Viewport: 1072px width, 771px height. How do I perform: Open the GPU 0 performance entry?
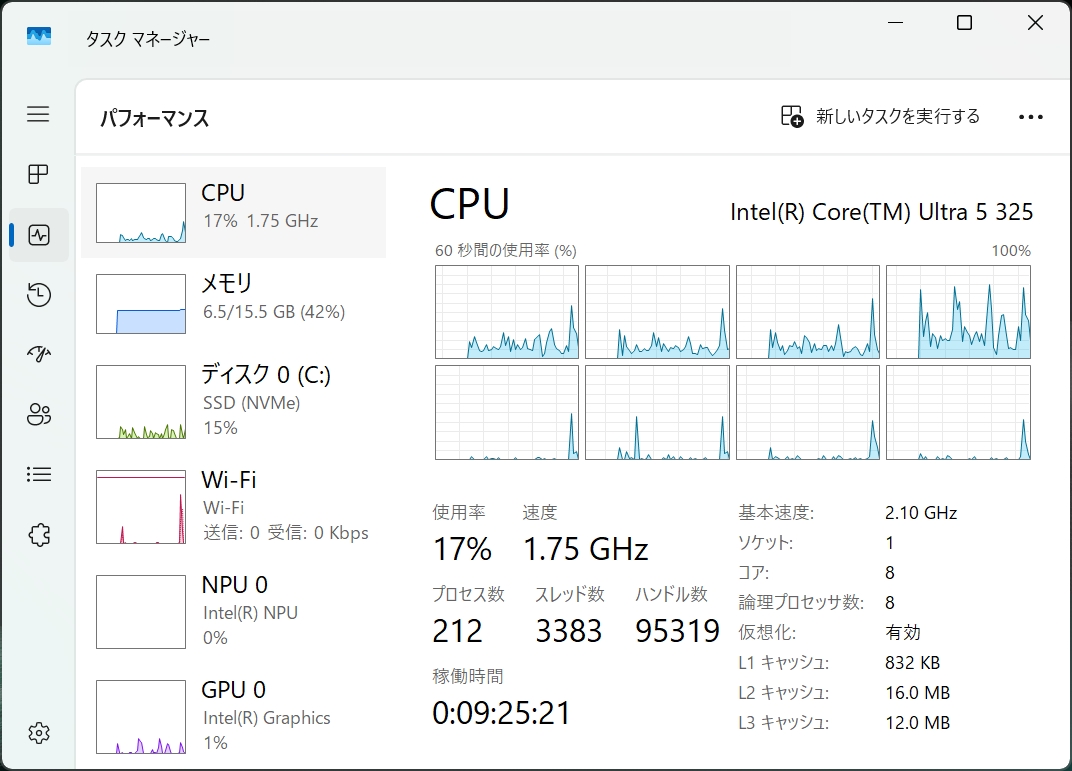233,716
